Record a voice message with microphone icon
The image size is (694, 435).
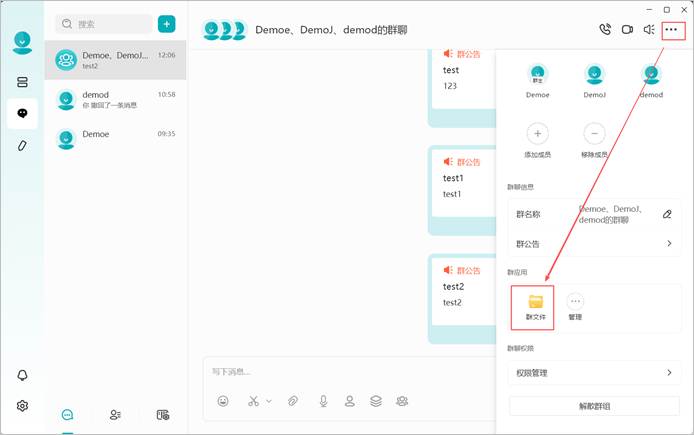(x=324, y=401)
